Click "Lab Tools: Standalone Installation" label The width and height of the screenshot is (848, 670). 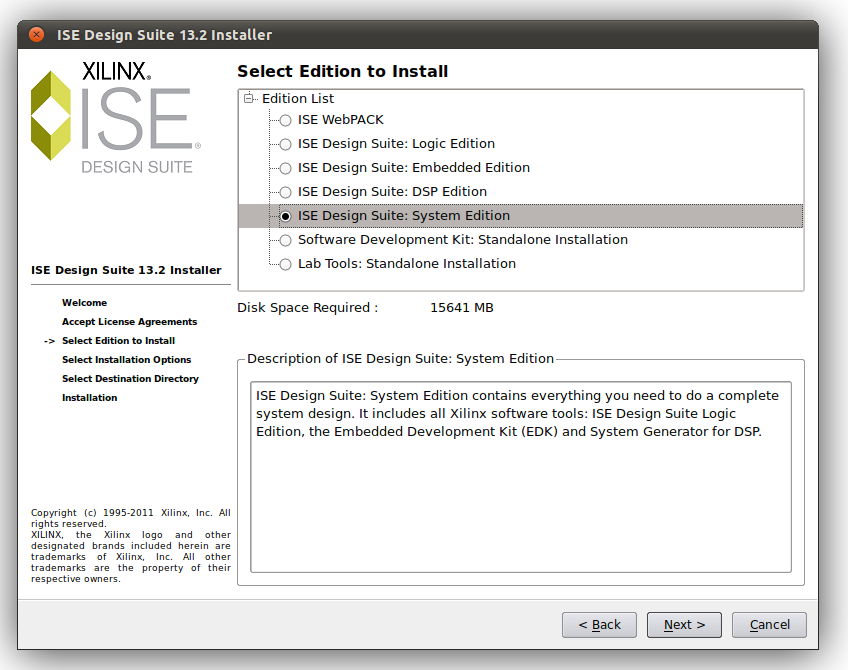point(407,263)
